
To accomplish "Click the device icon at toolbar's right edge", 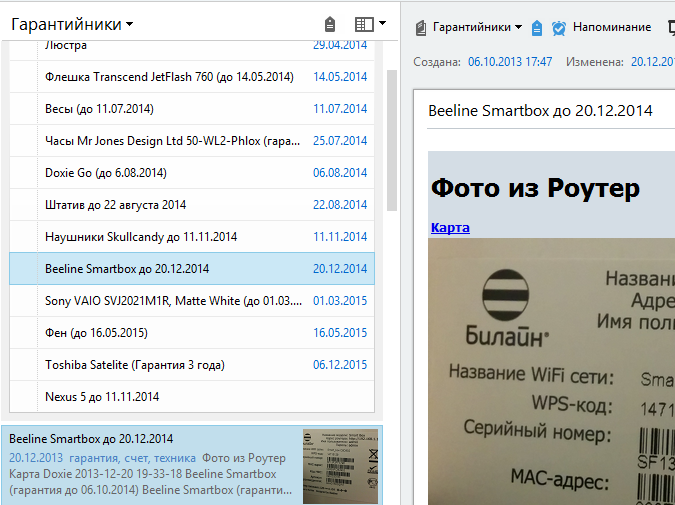I will (671, 27).
